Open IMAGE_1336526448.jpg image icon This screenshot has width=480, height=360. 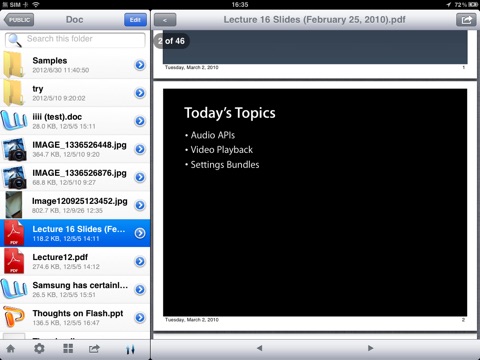coord(14,149)
